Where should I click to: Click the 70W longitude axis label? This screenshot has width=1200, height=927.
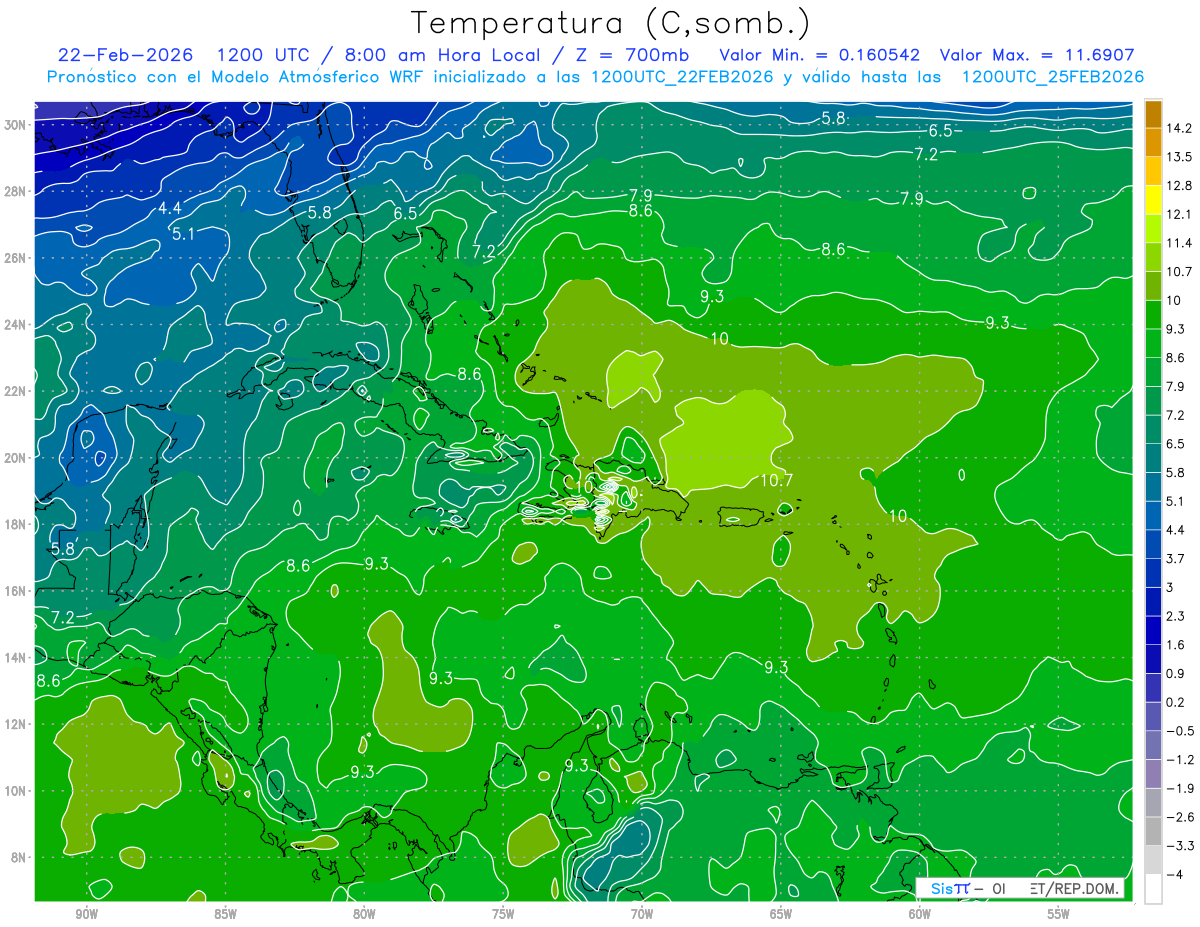(x=642, y=914)
